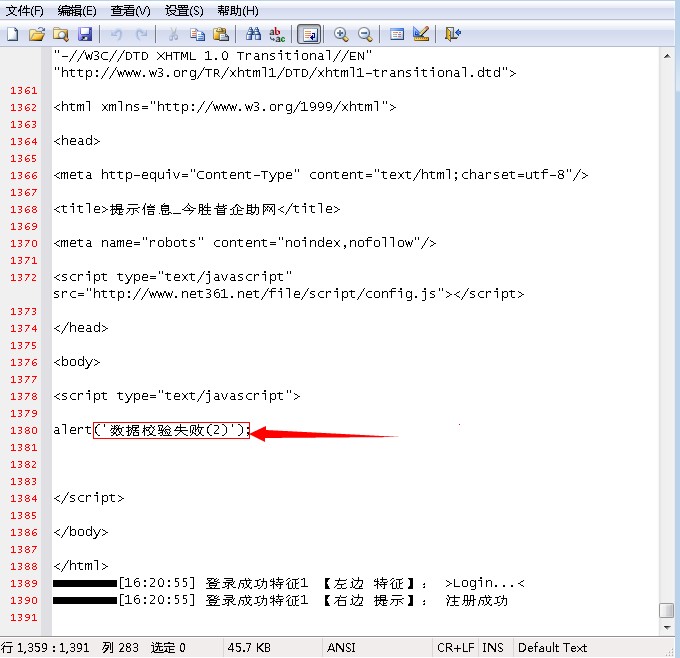
Task: Cut selection with the scissors icon
Action: click(x=173, y=34)
